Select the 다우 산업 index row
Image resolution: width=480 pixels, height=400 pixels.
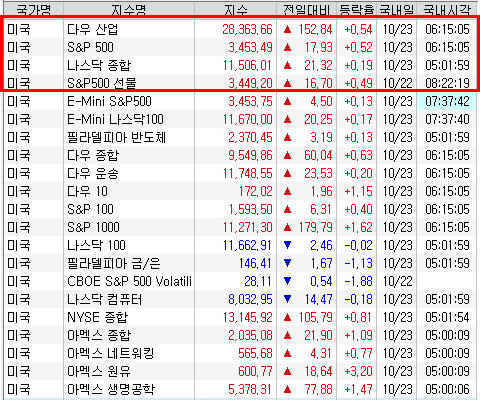(240, 29)
